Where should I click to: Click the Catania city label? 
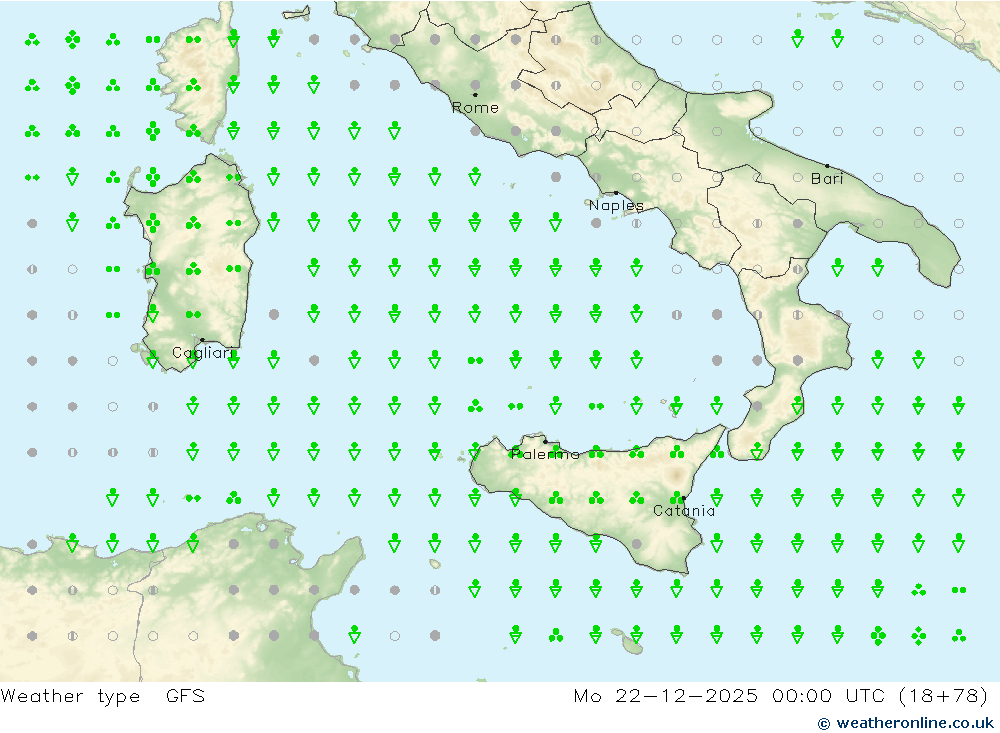point(684,510)
